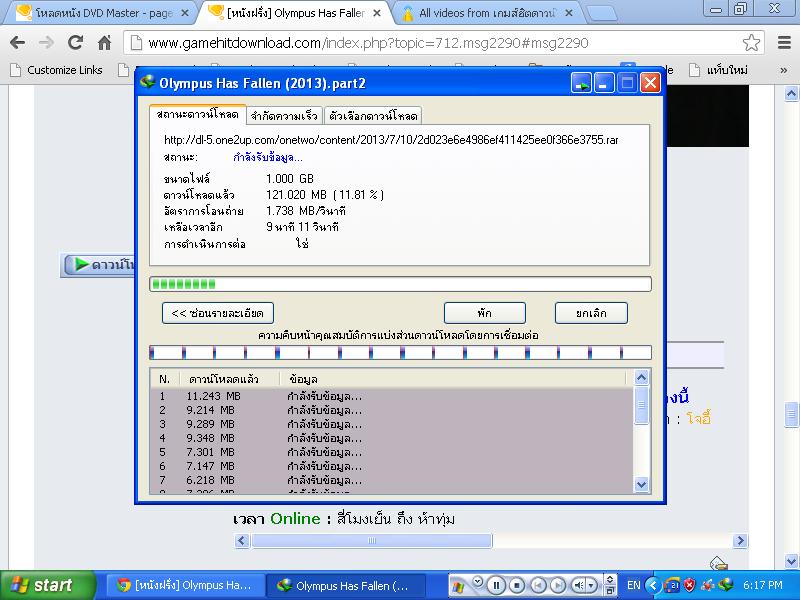Screen dimensions: 800x600
Task: Cancel download with ยกเลิก button
Action: click(x=591, y=313)
